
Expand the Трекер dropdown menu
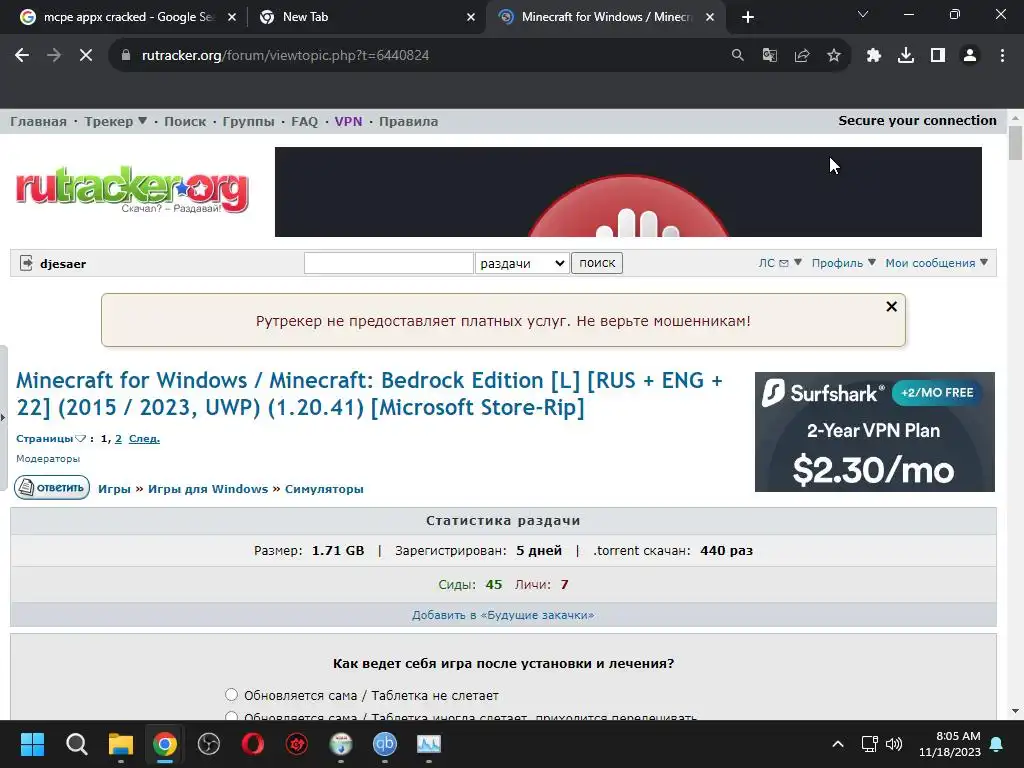coord(115,121)
